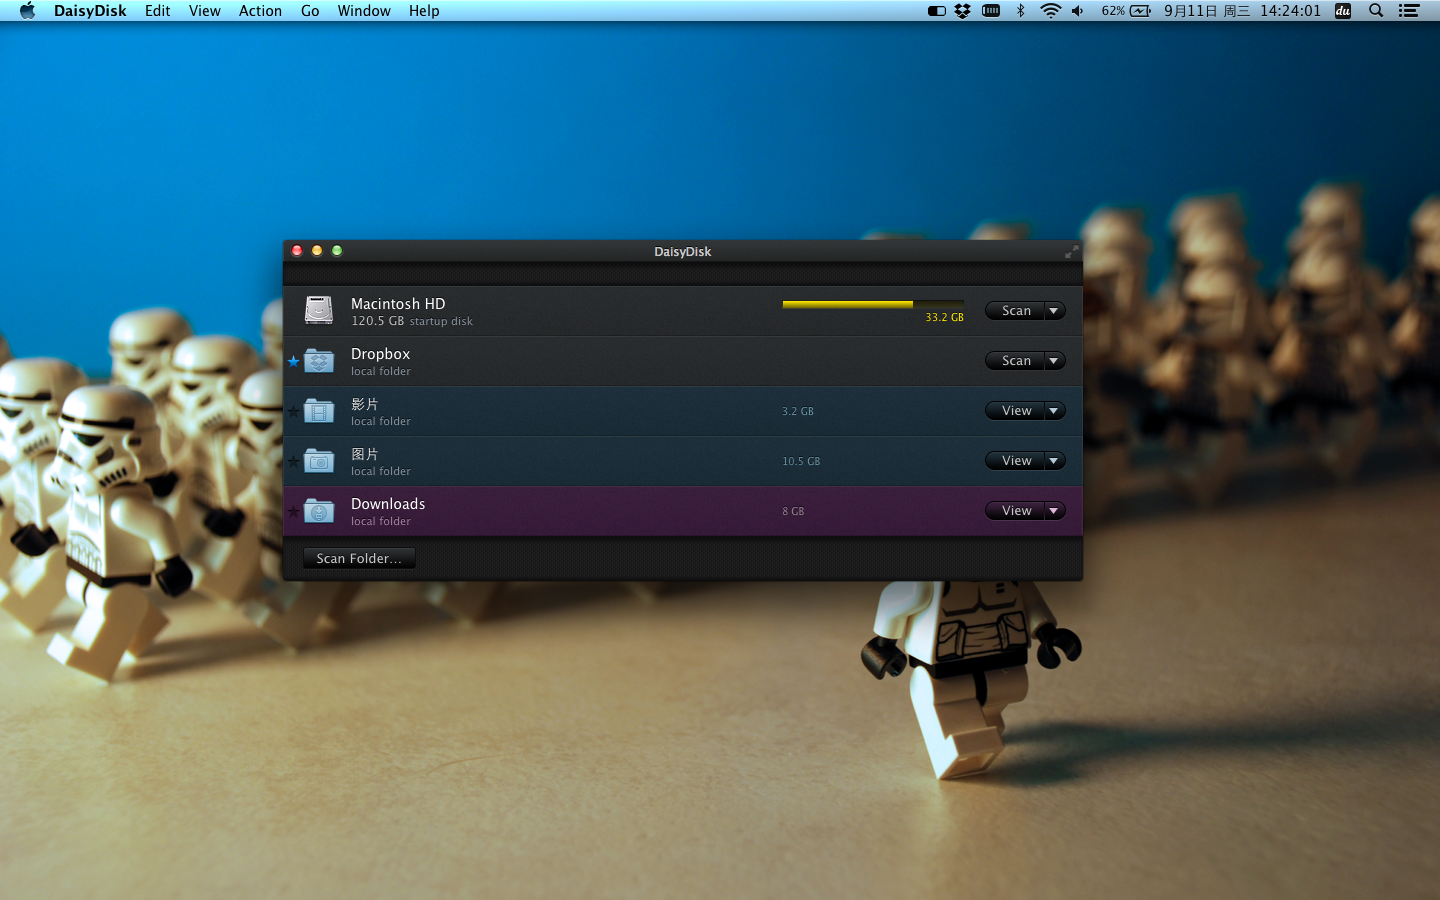Toggle the favorite star beside Dropbox

pyautogui.click(x=293, y=361)
